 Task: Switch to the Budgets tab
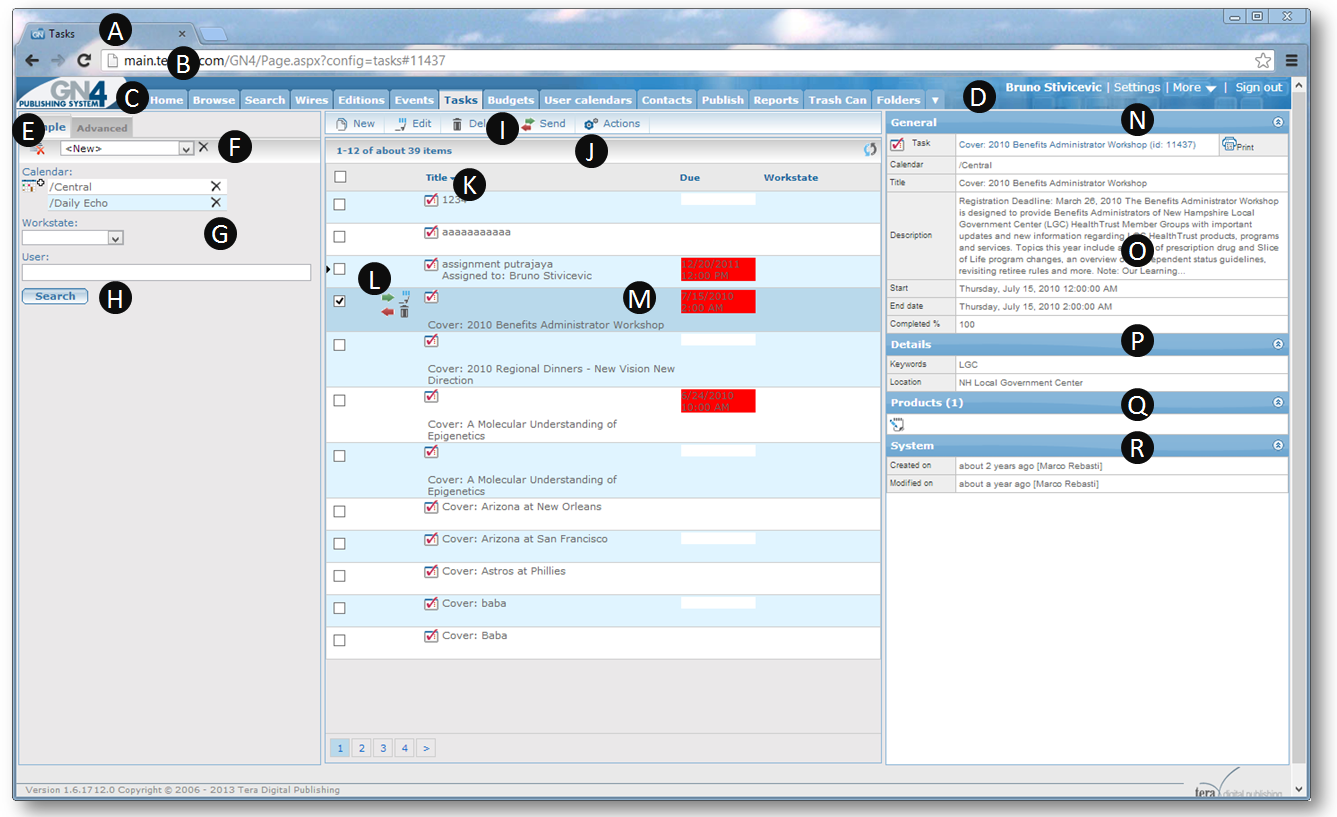pos(511,100)
